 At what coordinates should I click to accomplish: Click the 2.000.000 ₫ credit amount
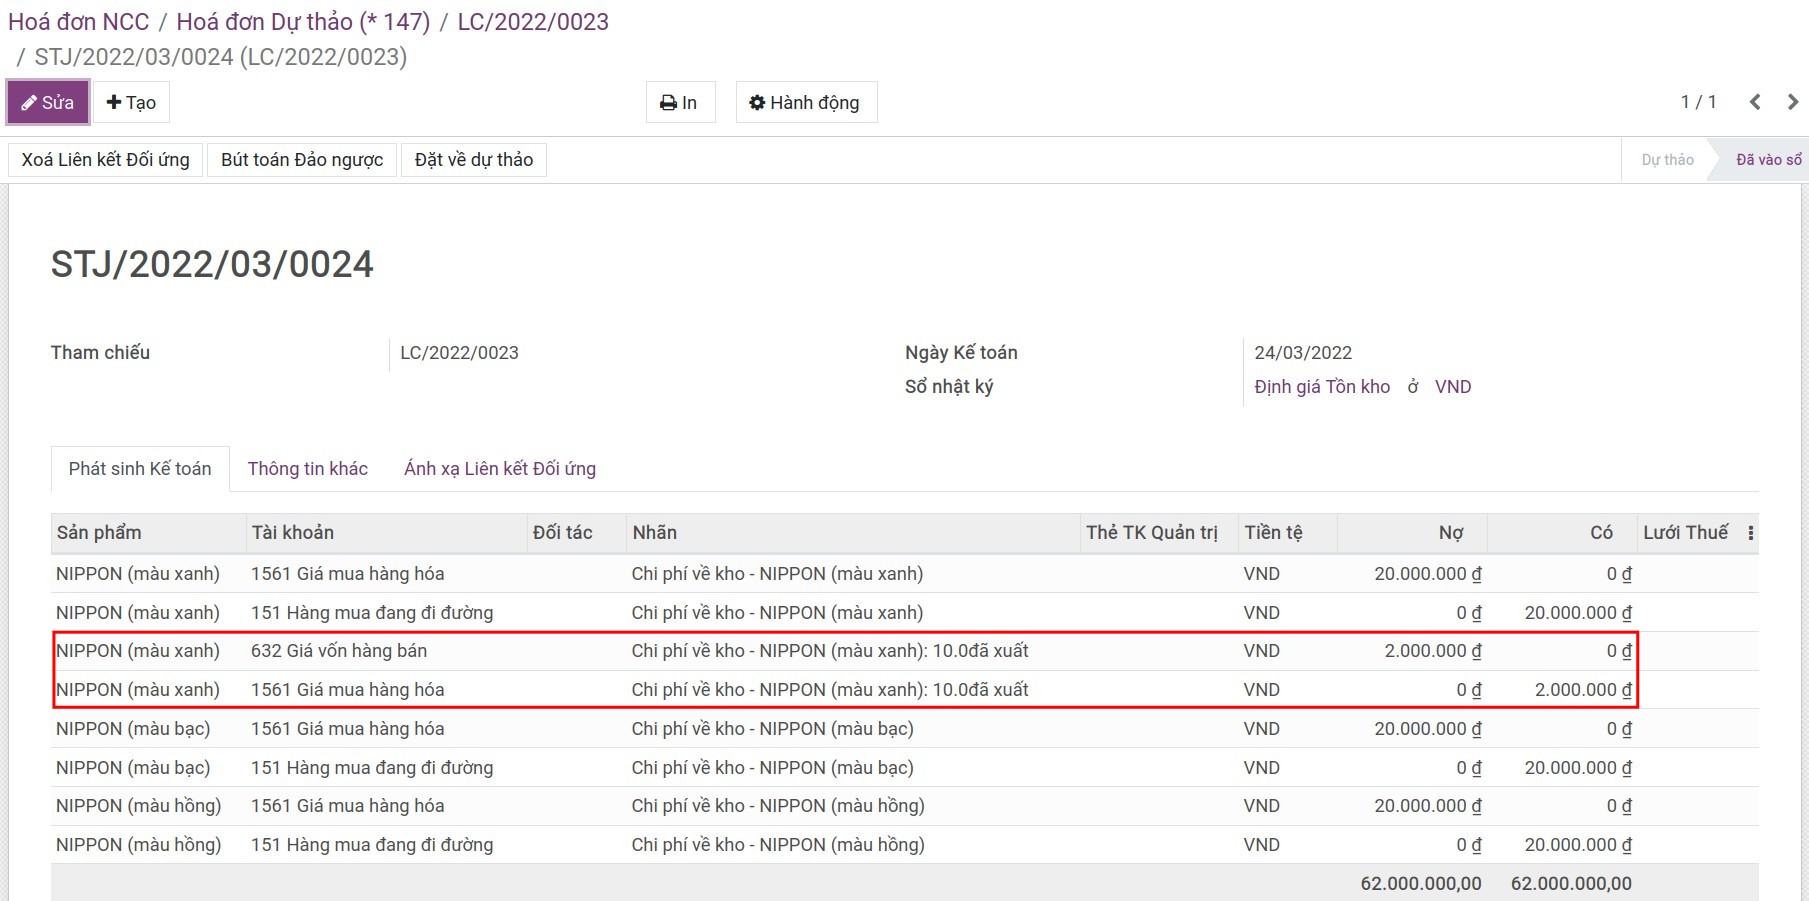click(1583, 690)
